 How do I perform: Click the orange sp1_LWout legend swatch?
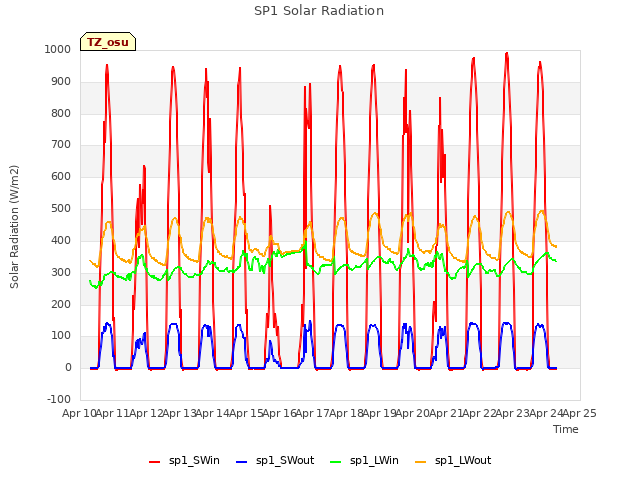point(420,462)
